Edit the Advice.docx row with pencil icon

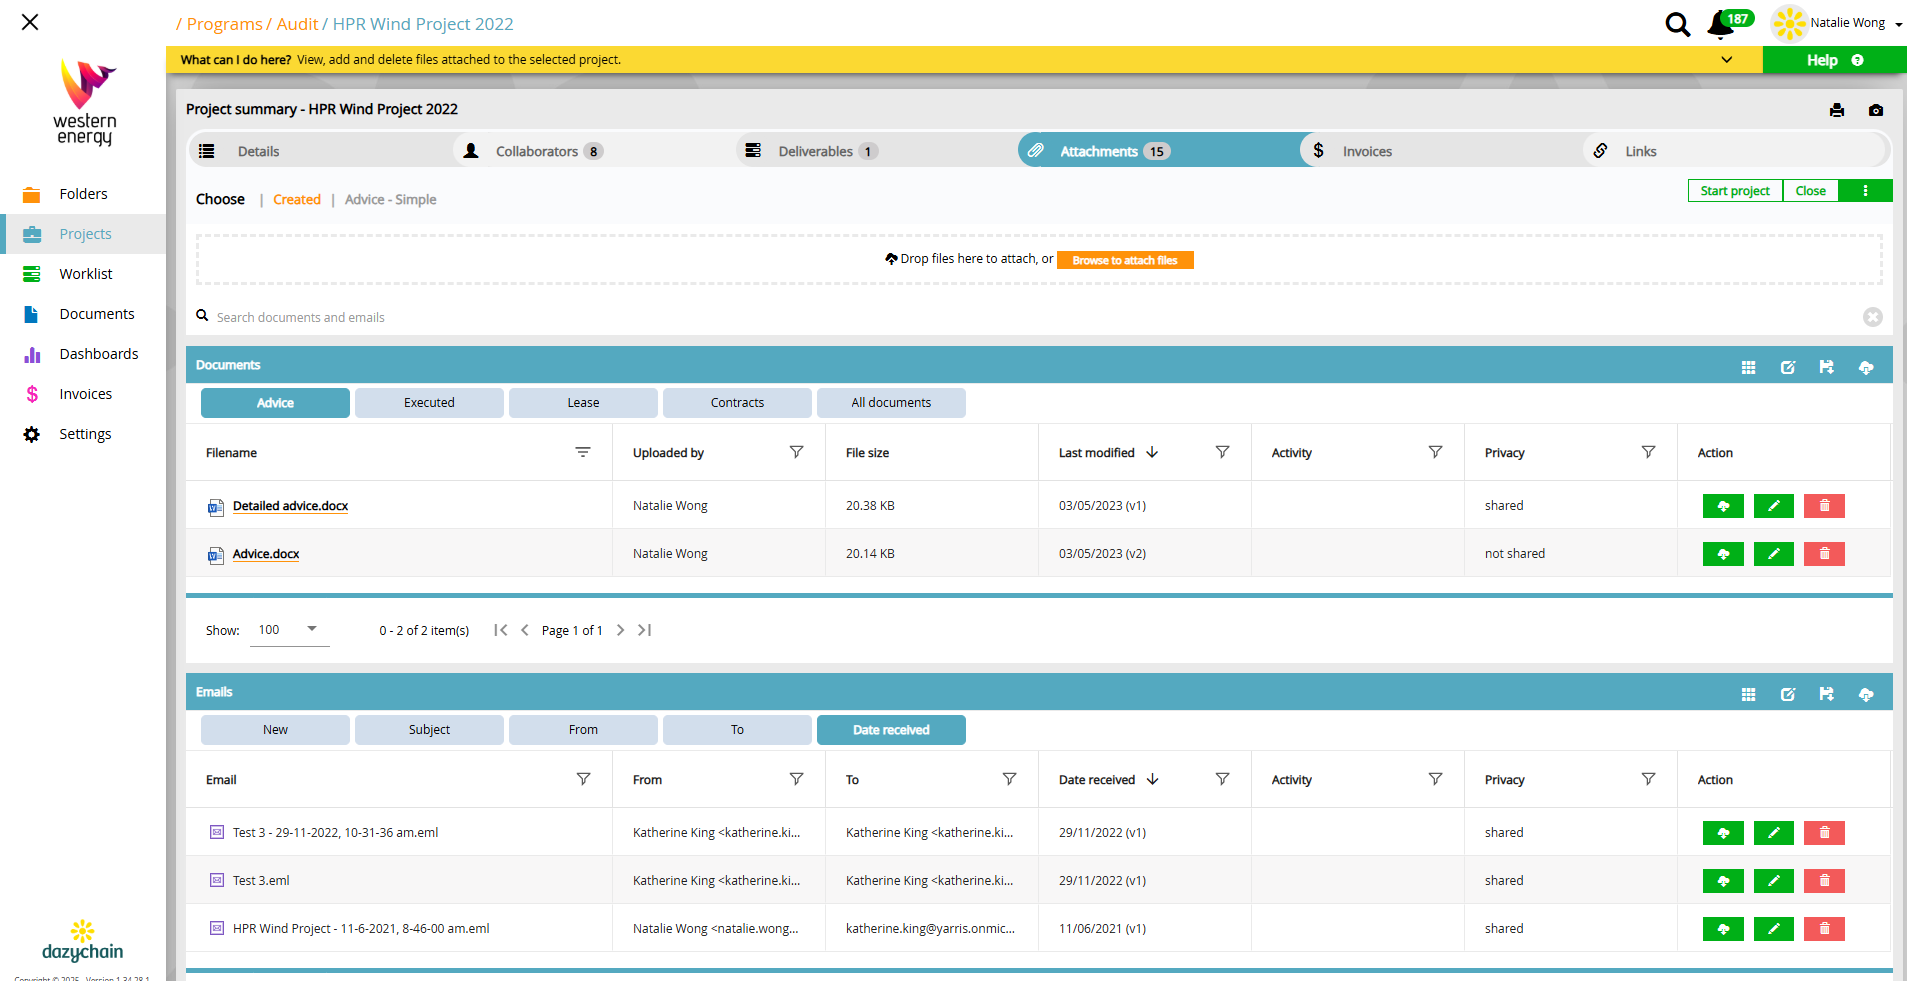coord(1774,554)
